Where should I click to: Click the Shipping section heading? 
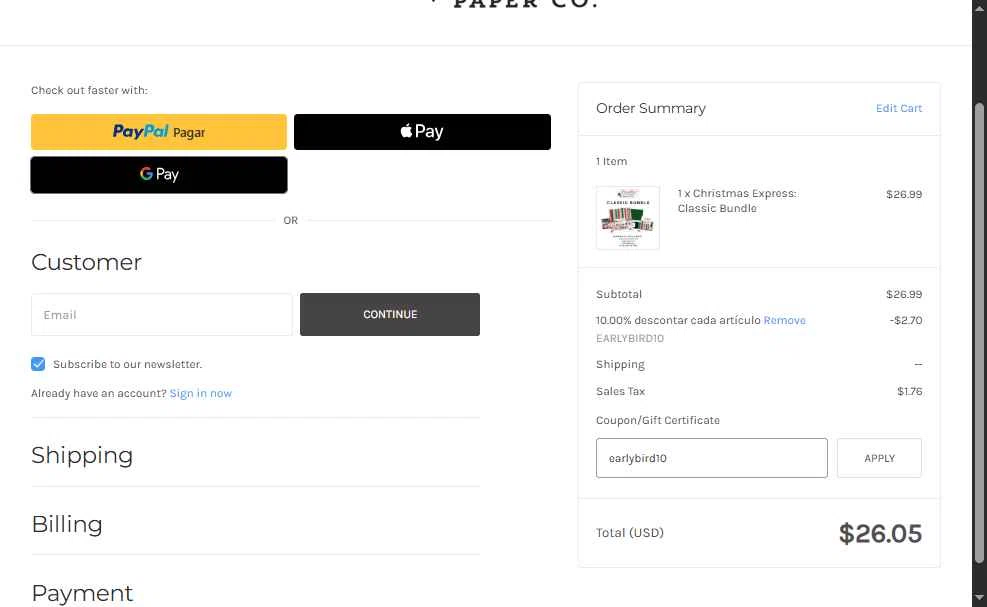pyautogui.click(x=82, y=455)
